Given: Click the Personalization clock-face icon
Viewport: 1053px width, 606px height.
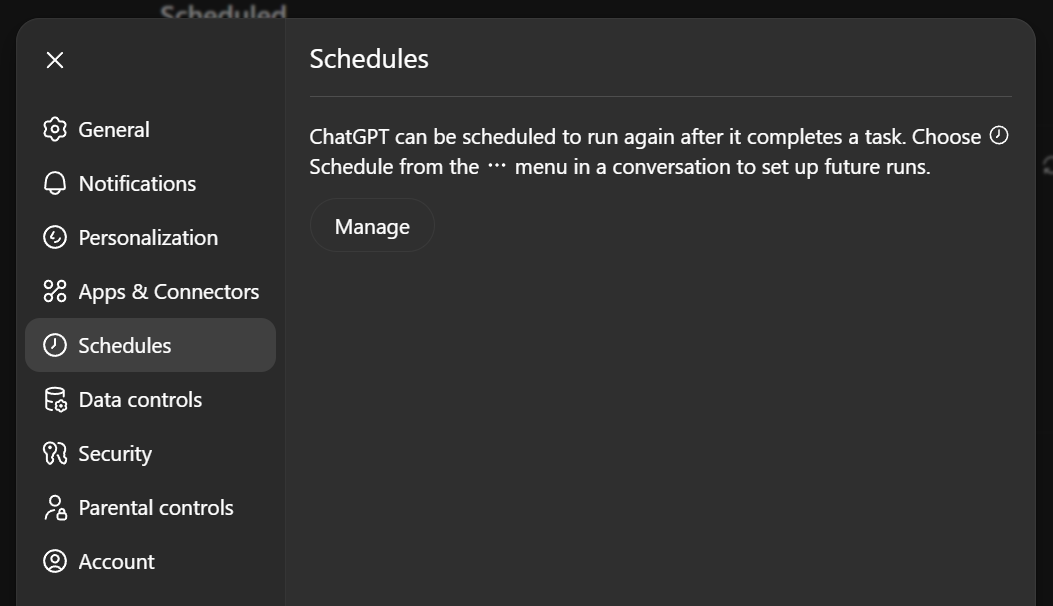Looking at the screenshot, I should pyautogui.click(x=57, y=237).
